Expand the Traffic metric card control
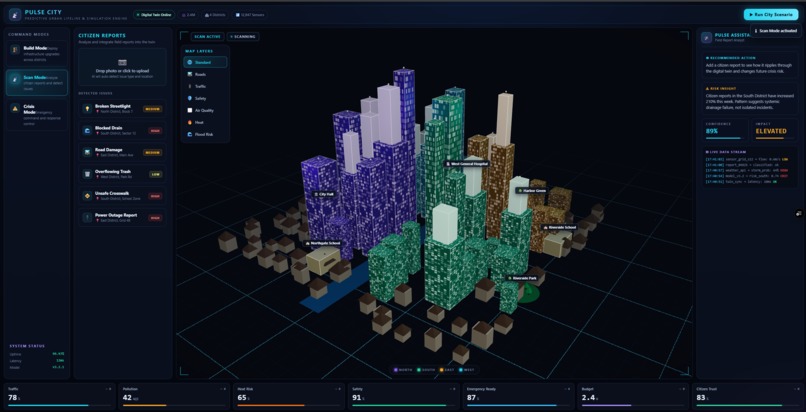 click(x=108, y=389)
